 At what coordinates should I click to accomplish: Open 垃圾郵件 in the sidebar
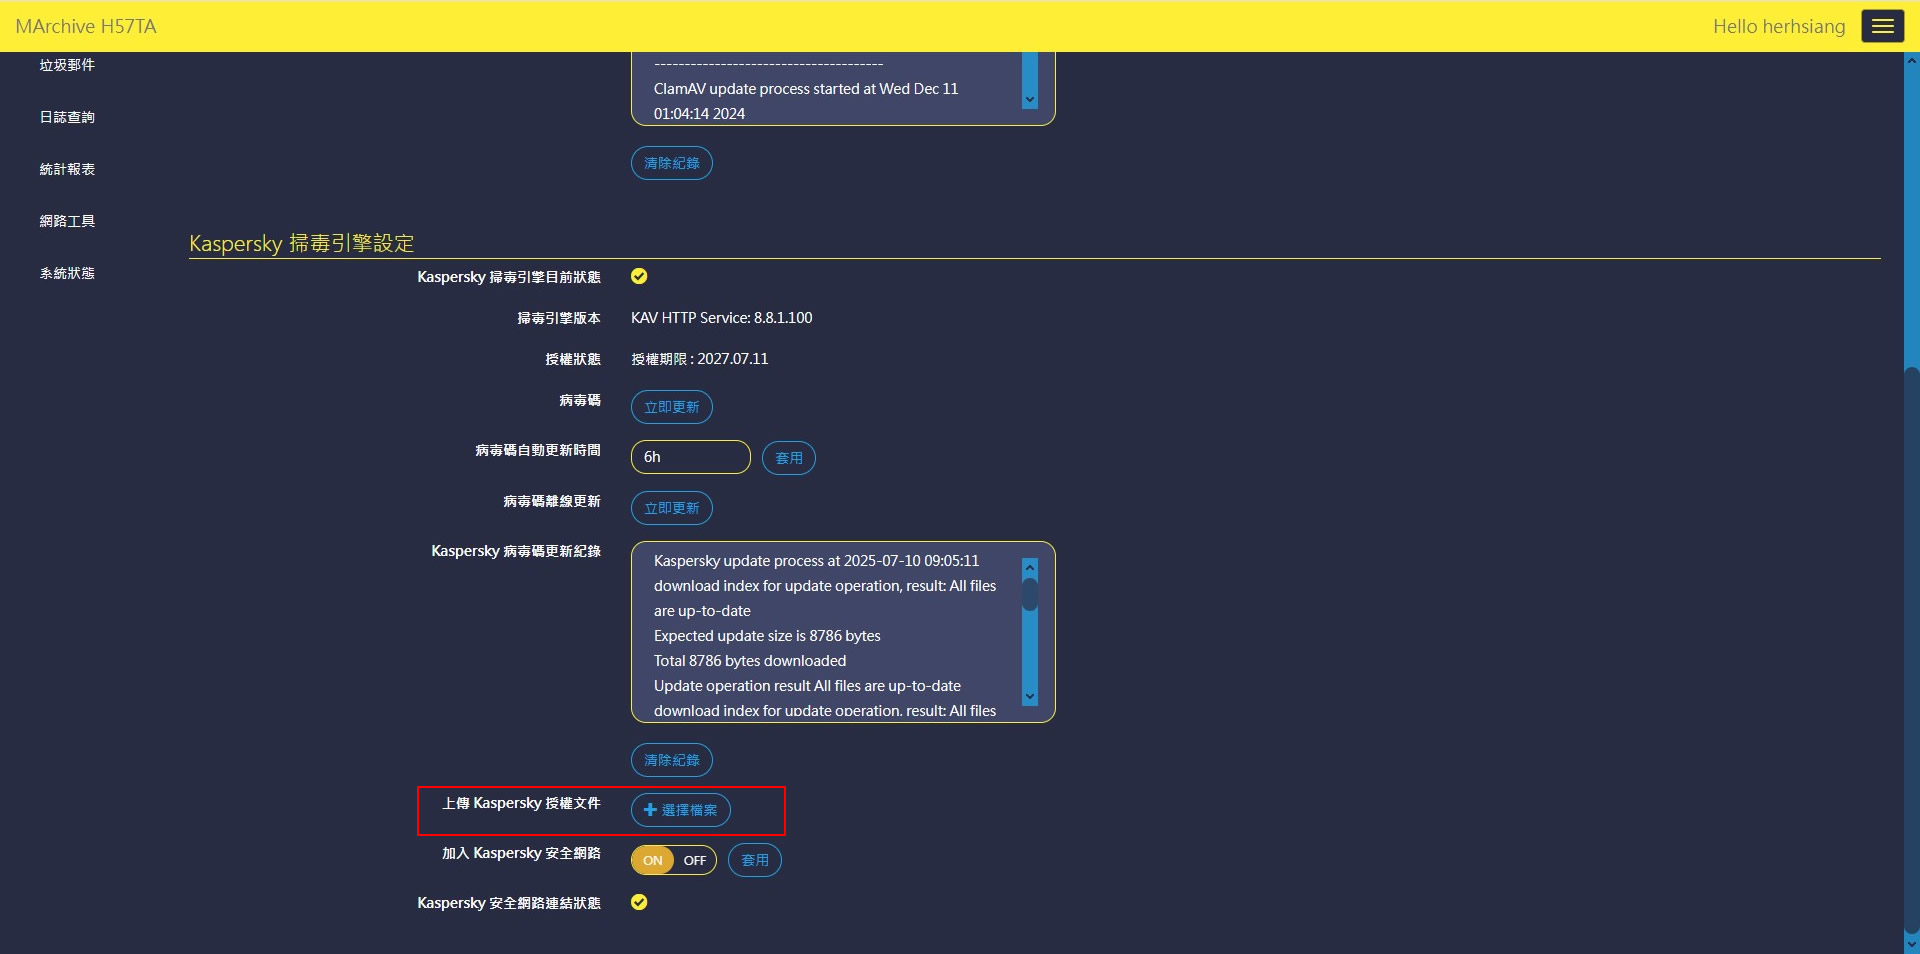point(67,65)
